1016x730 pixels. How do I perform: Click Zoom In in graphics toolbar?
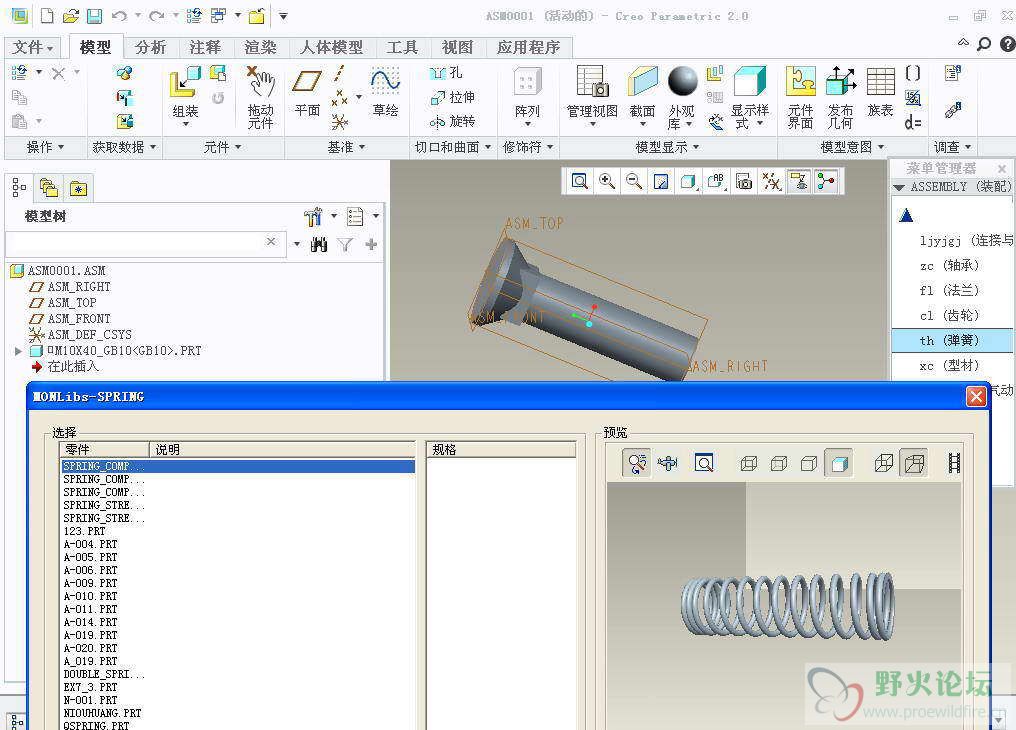point(607,181)
